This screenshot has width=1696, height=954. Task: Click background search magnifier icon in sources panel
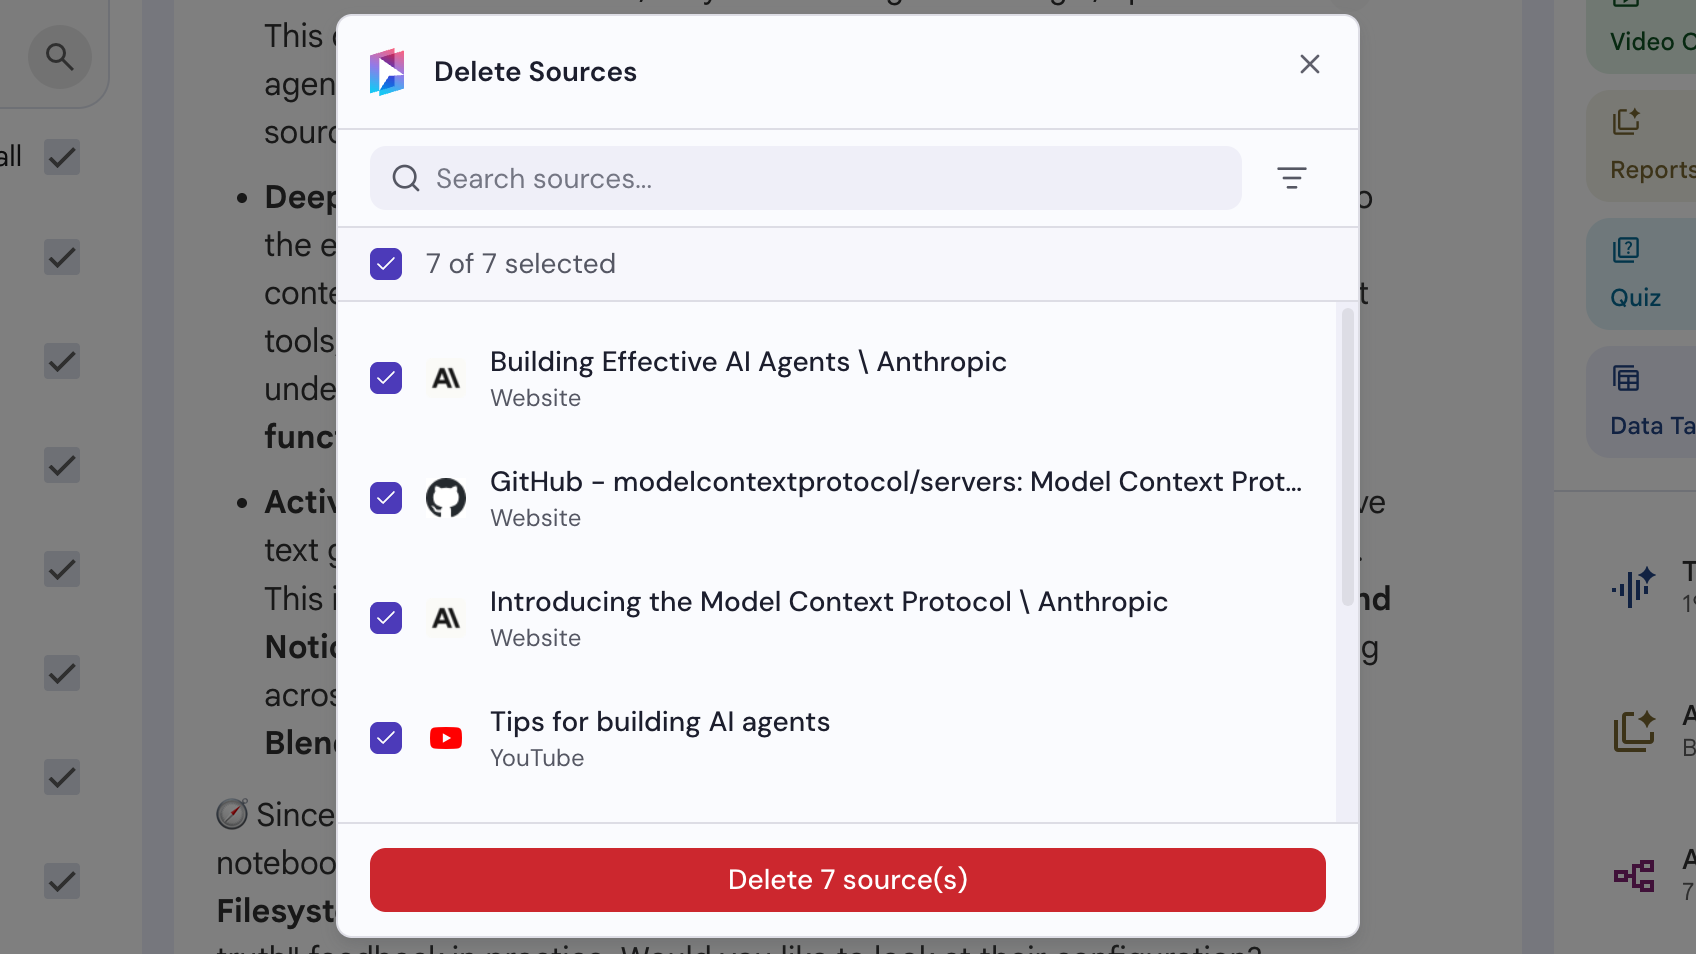coord(60,57)
